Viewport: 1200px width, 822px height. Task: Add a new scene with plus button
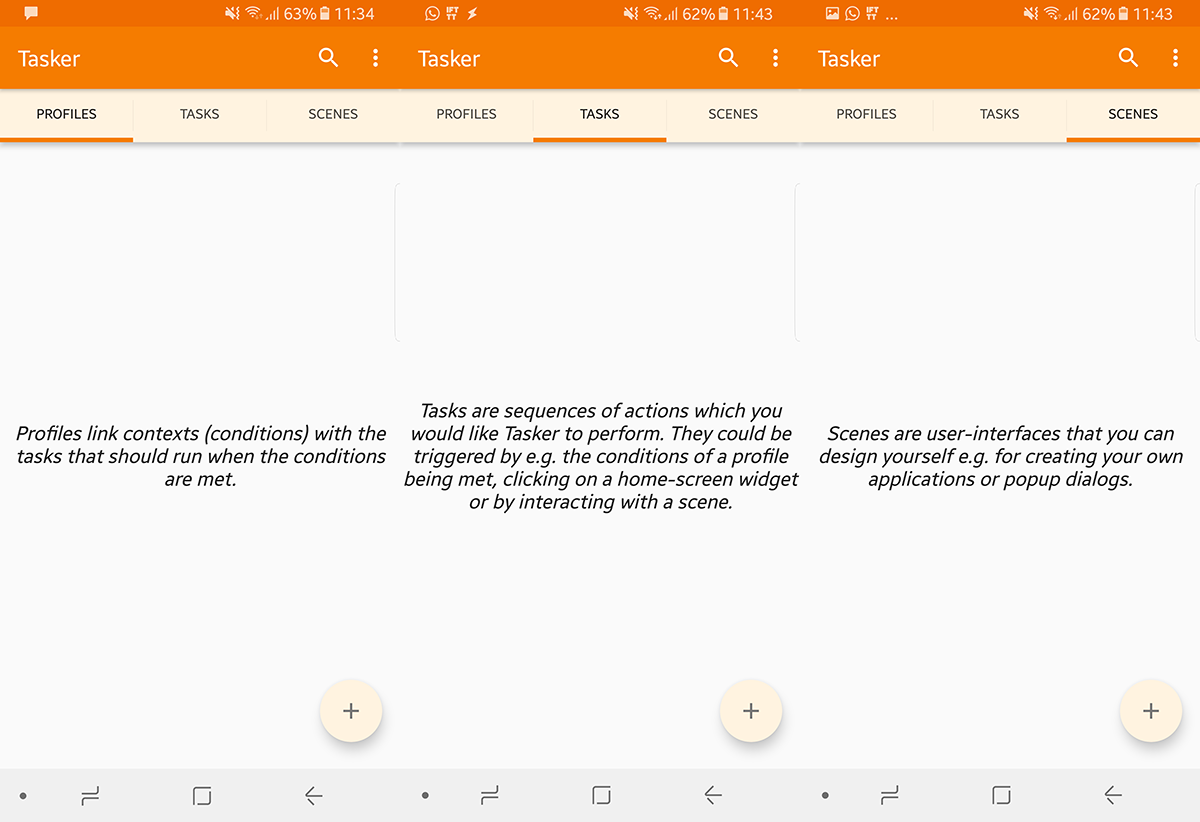[1151, 711]
